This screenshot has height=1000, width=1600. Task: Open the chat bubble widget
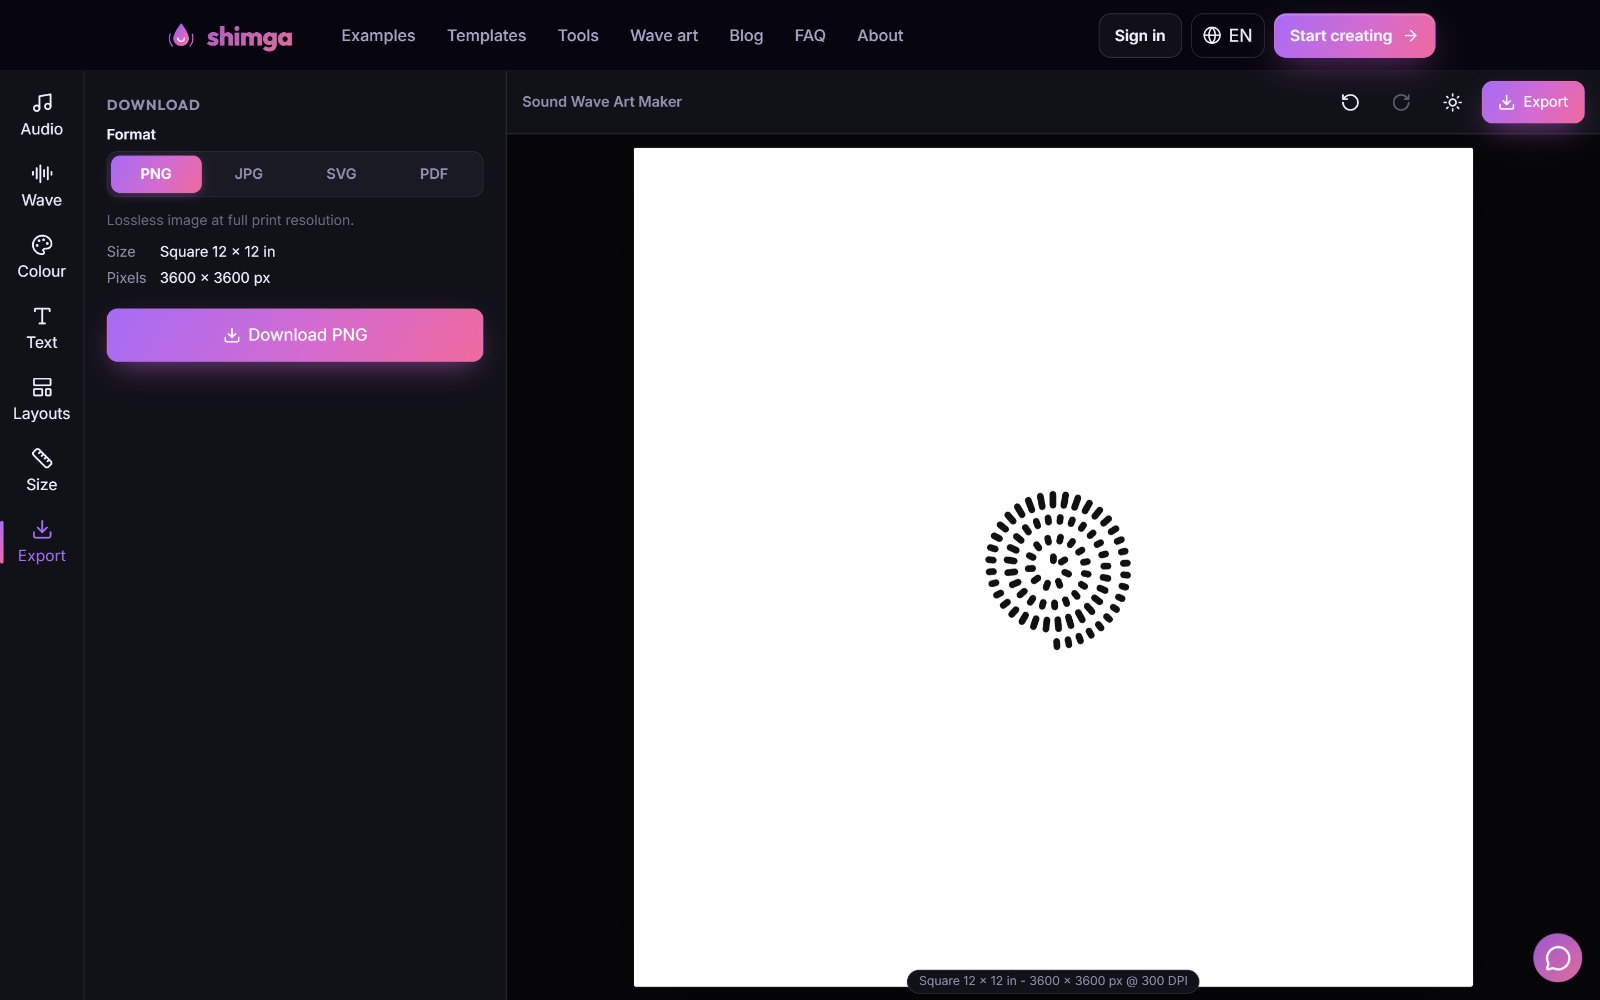point(1557,958)
